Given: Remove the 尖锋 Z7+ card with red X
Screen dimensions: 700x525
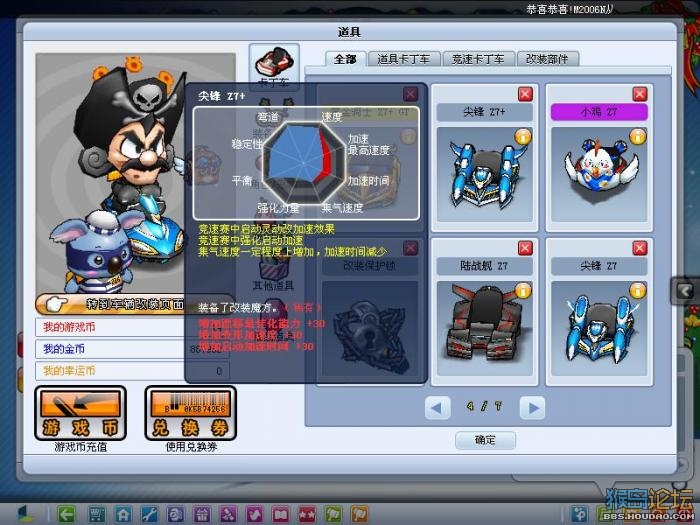Looking at the screenshot, I should [525, 94].
